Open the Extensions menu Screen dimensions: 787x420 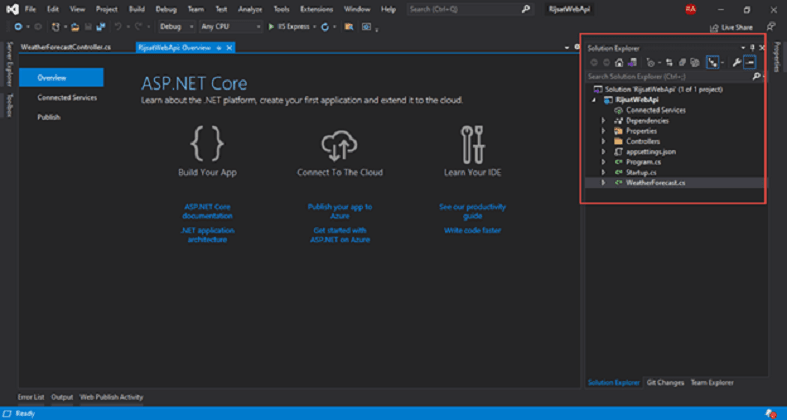coord(316,8)
